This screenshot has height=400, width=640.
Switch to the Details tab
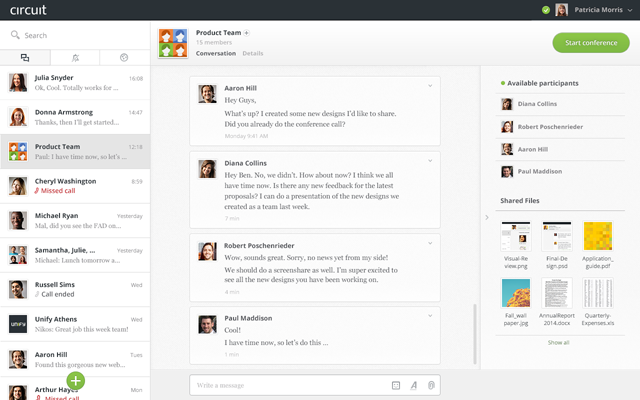click(253, 53)
